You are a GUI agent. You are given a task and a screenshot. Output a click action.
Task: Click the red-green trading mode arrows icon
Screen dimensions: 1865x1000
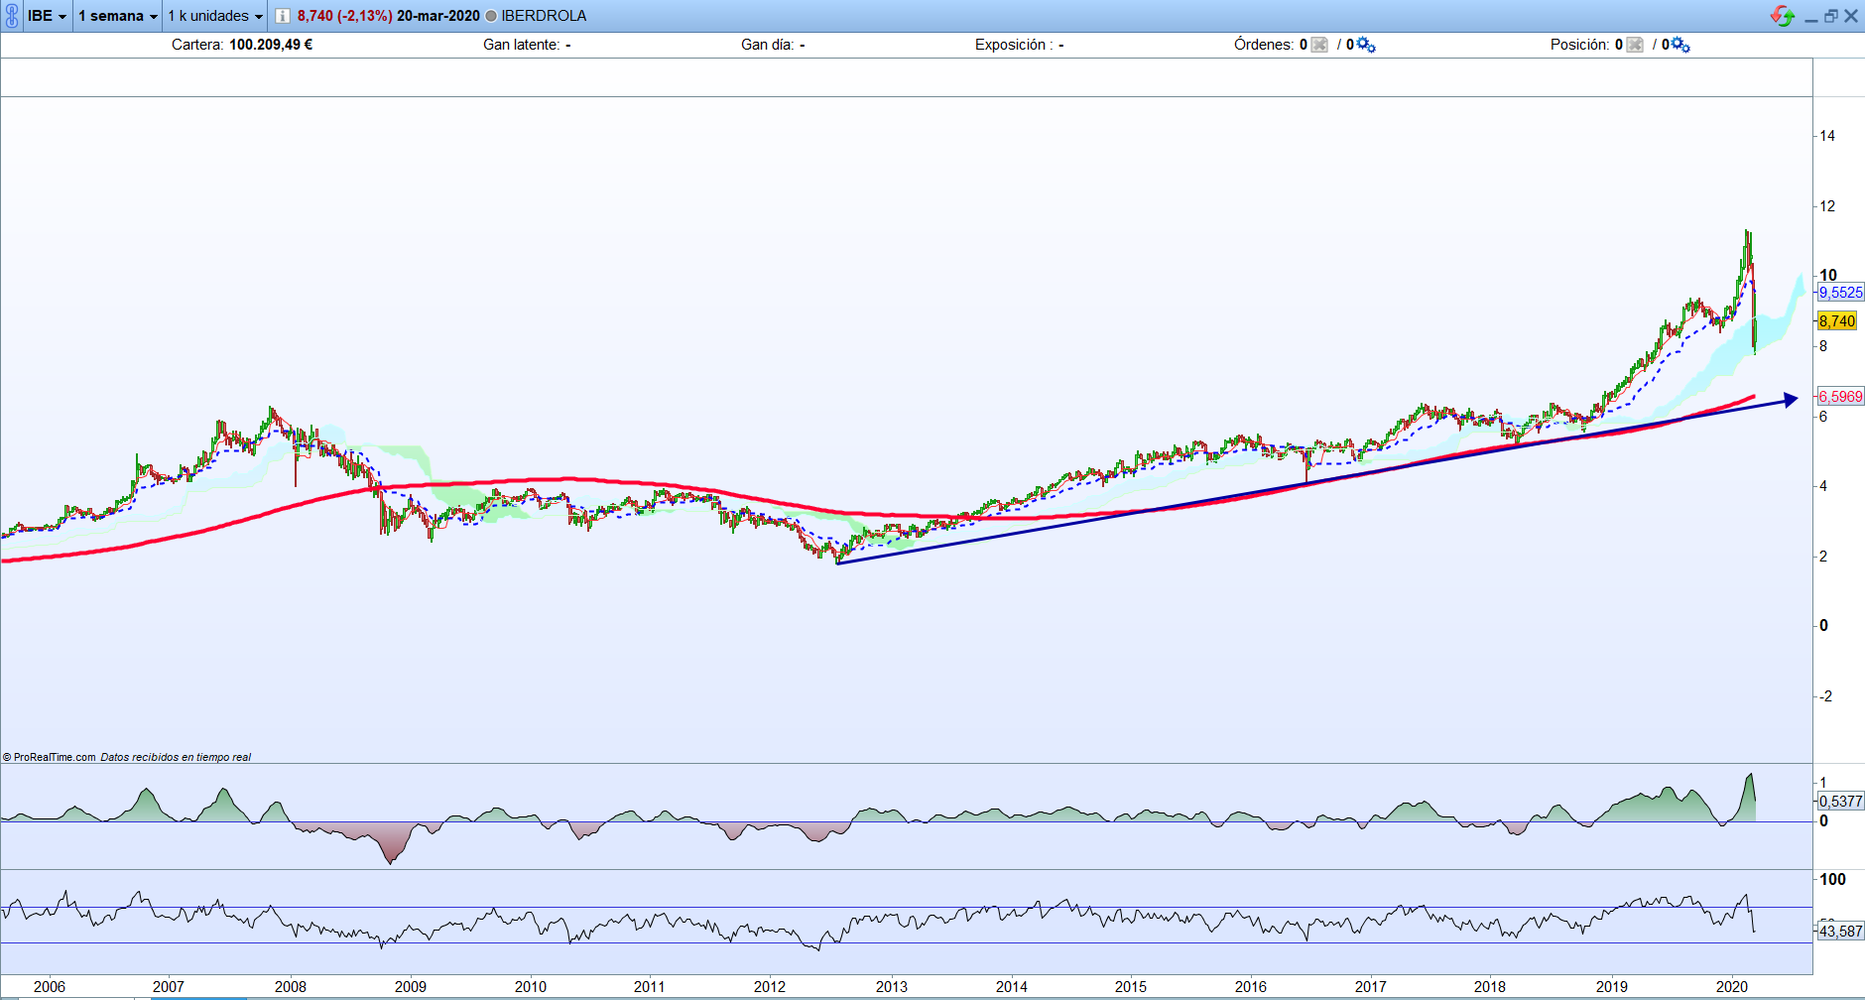(1782, 16)
